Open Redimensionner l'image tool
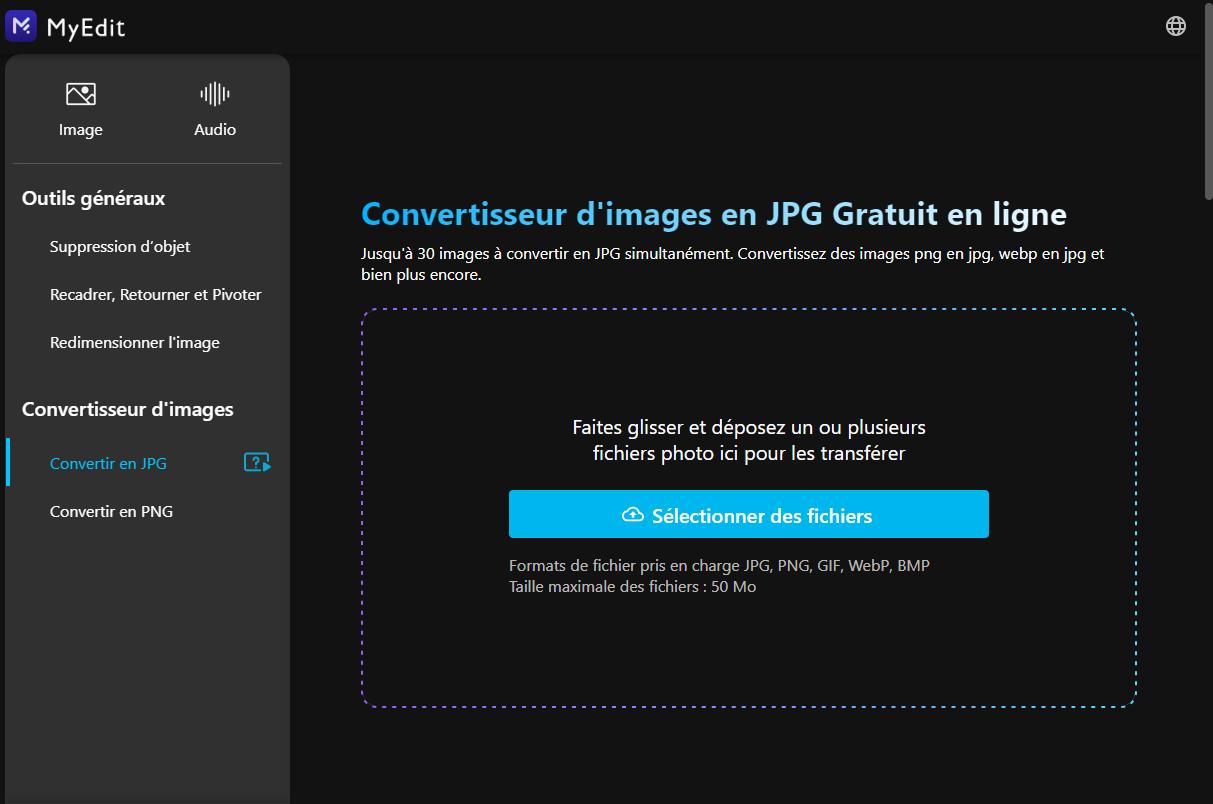This screenshot has height=804, width=1213. pyautogui.click(x=135, y=342)
